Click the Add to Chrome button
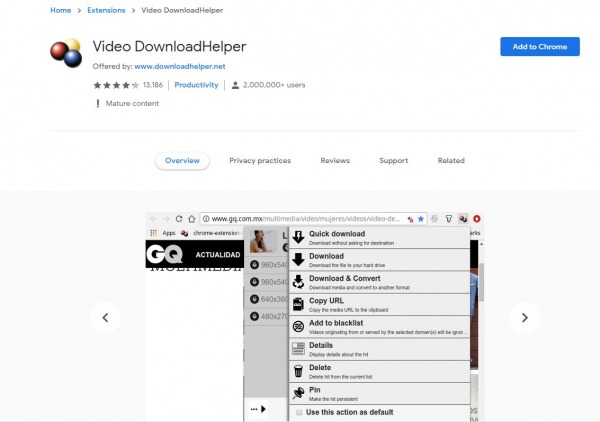 (x=540, y=47)
